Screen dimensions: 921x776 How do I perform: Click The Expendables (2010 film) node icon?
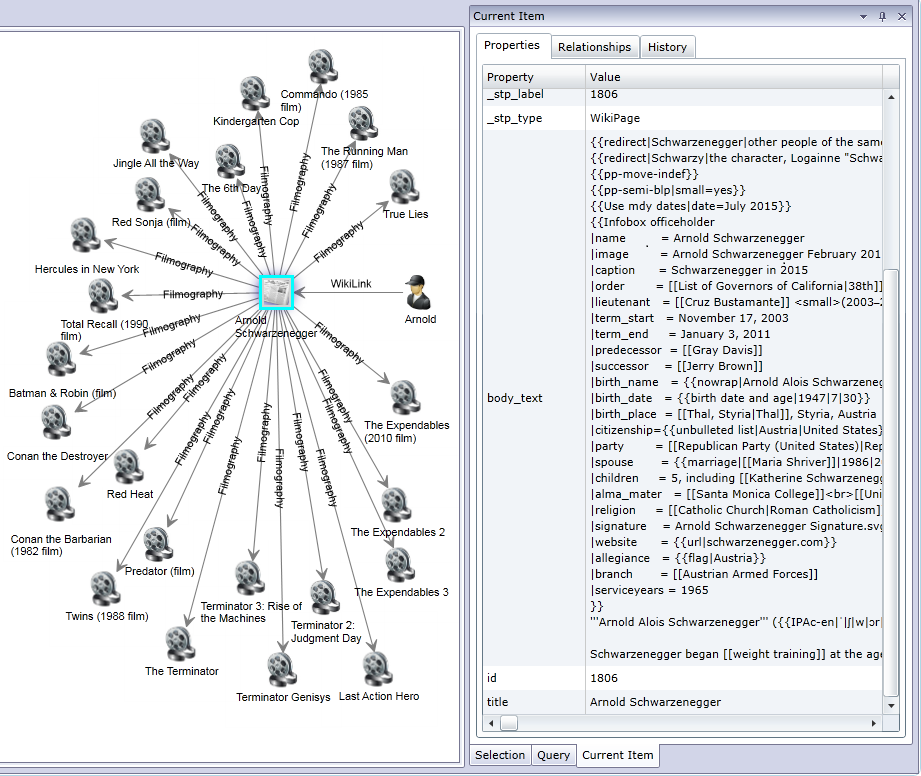405,398
